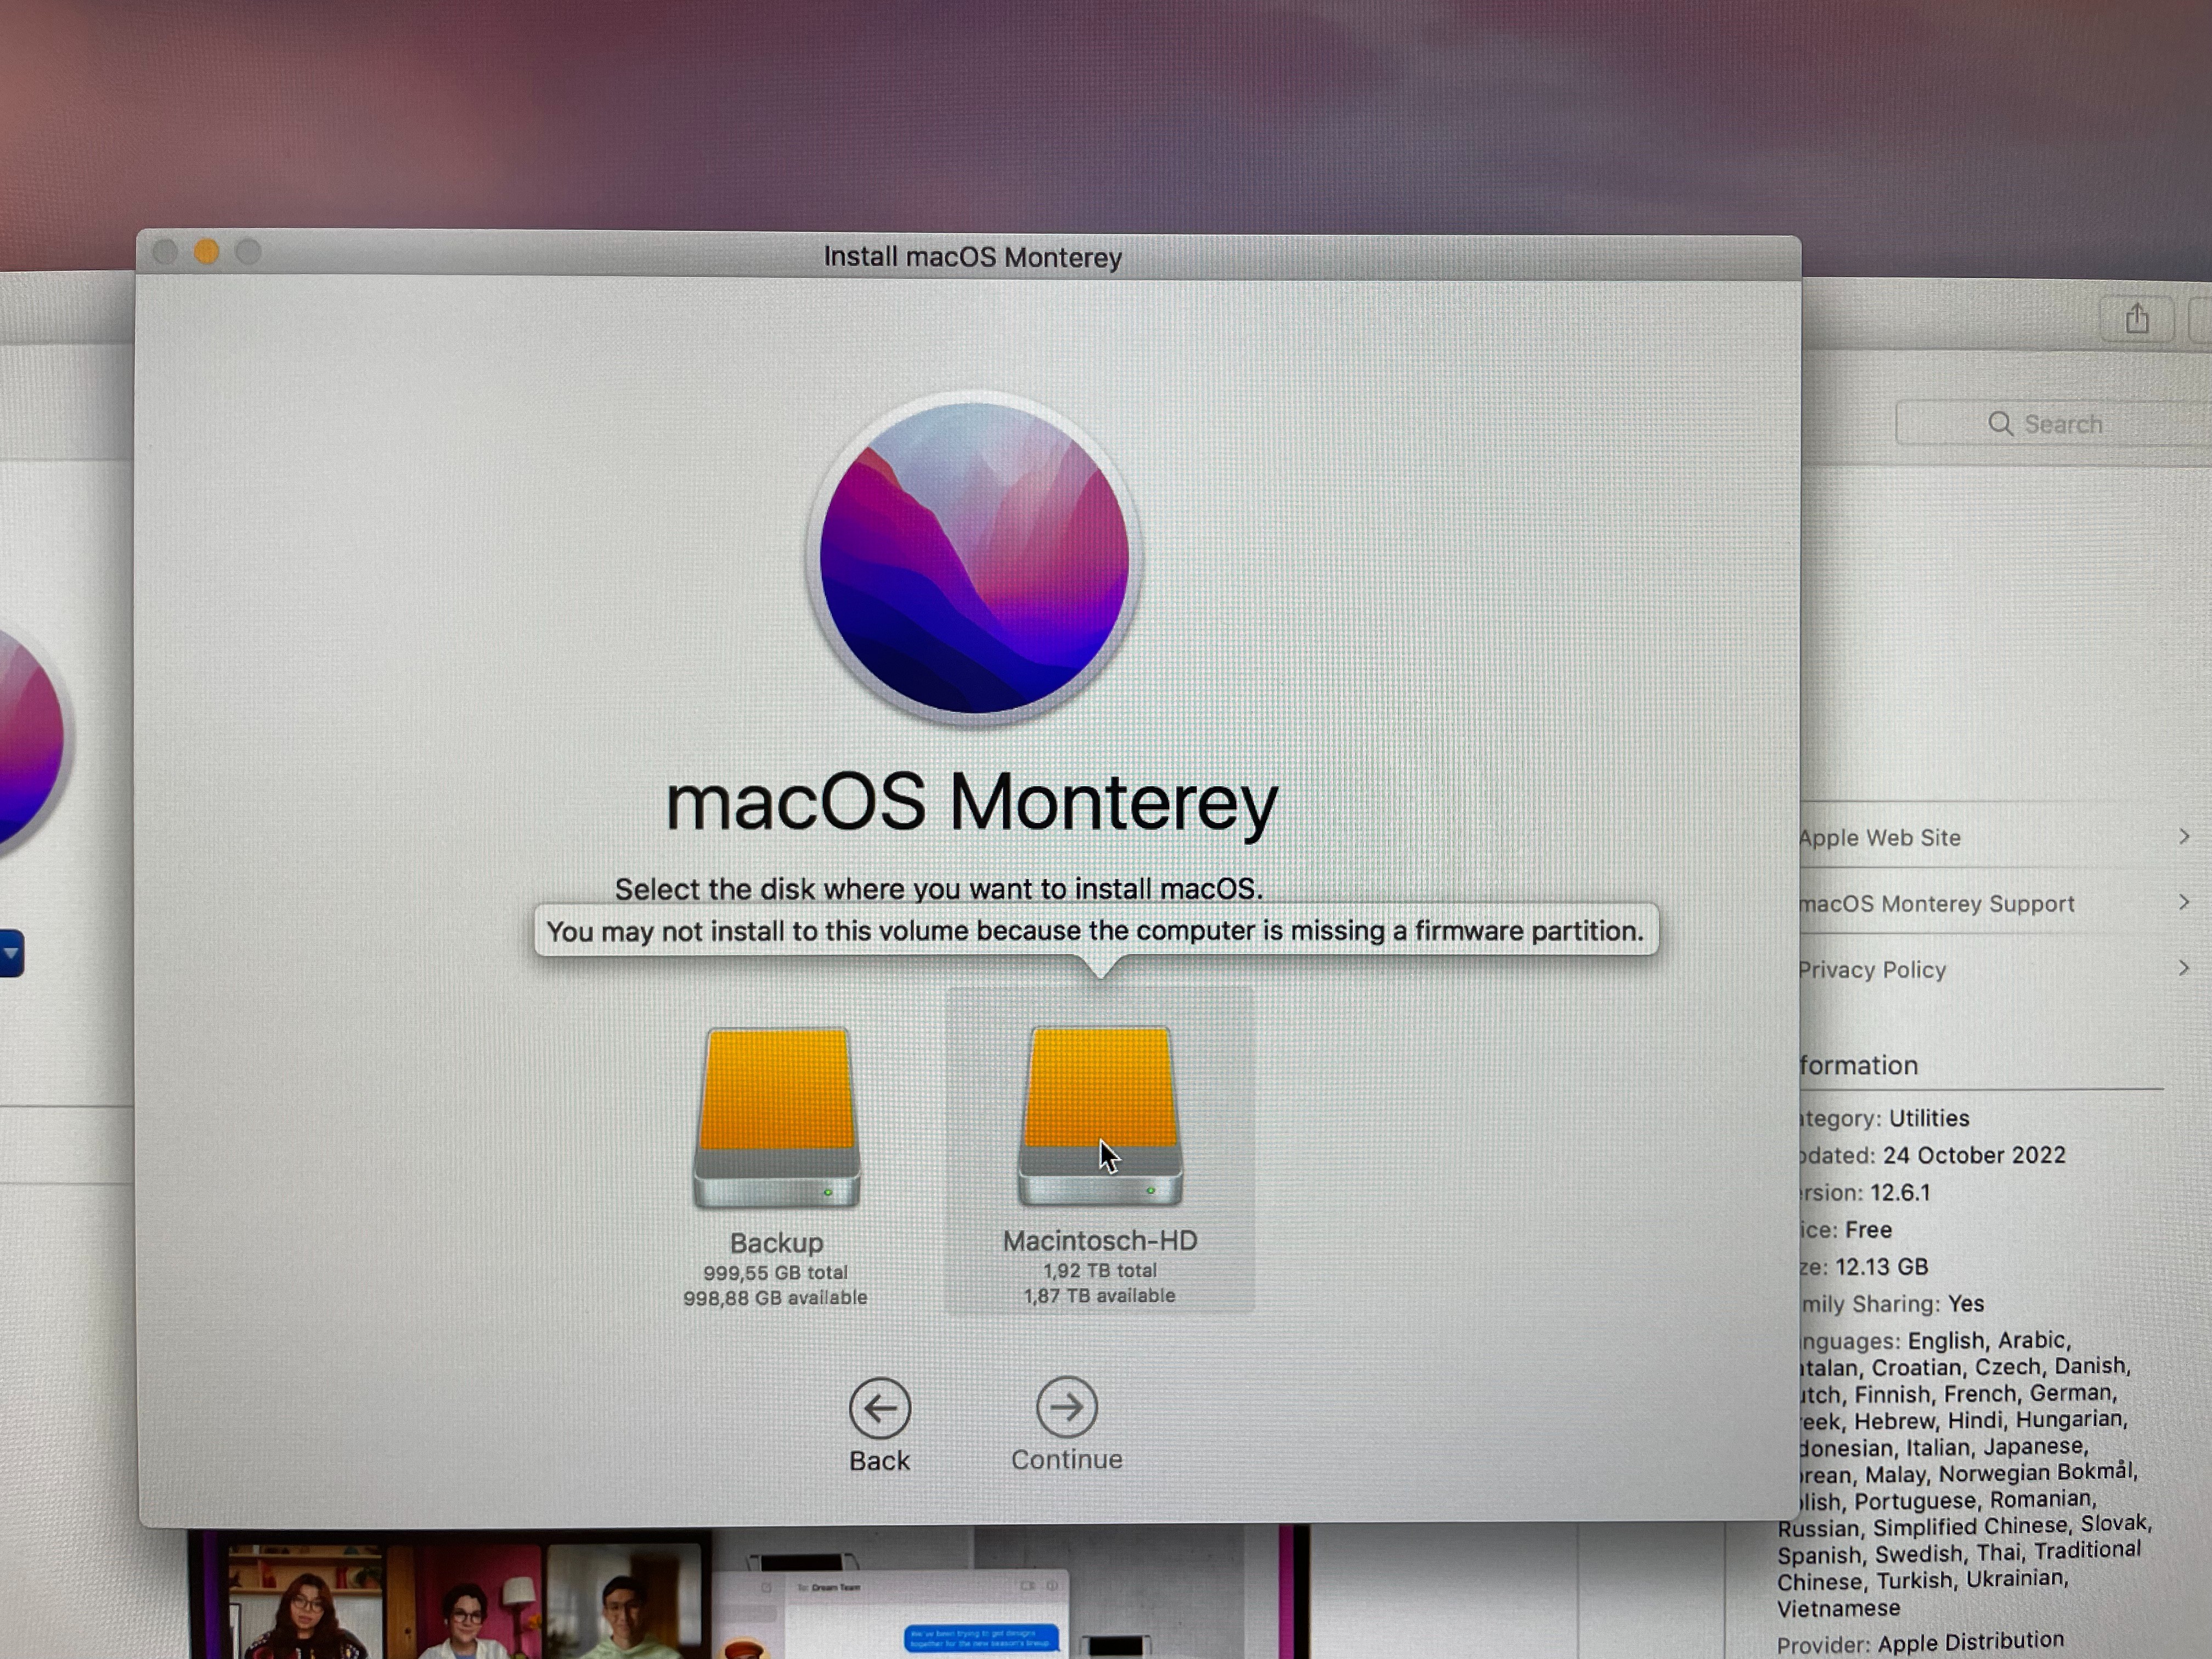Image resolution: width=2212 pixels, height=1659 pixels.
Task: Click the App Store share icon
Action: pyautogui.click(x=2137, y=319)
